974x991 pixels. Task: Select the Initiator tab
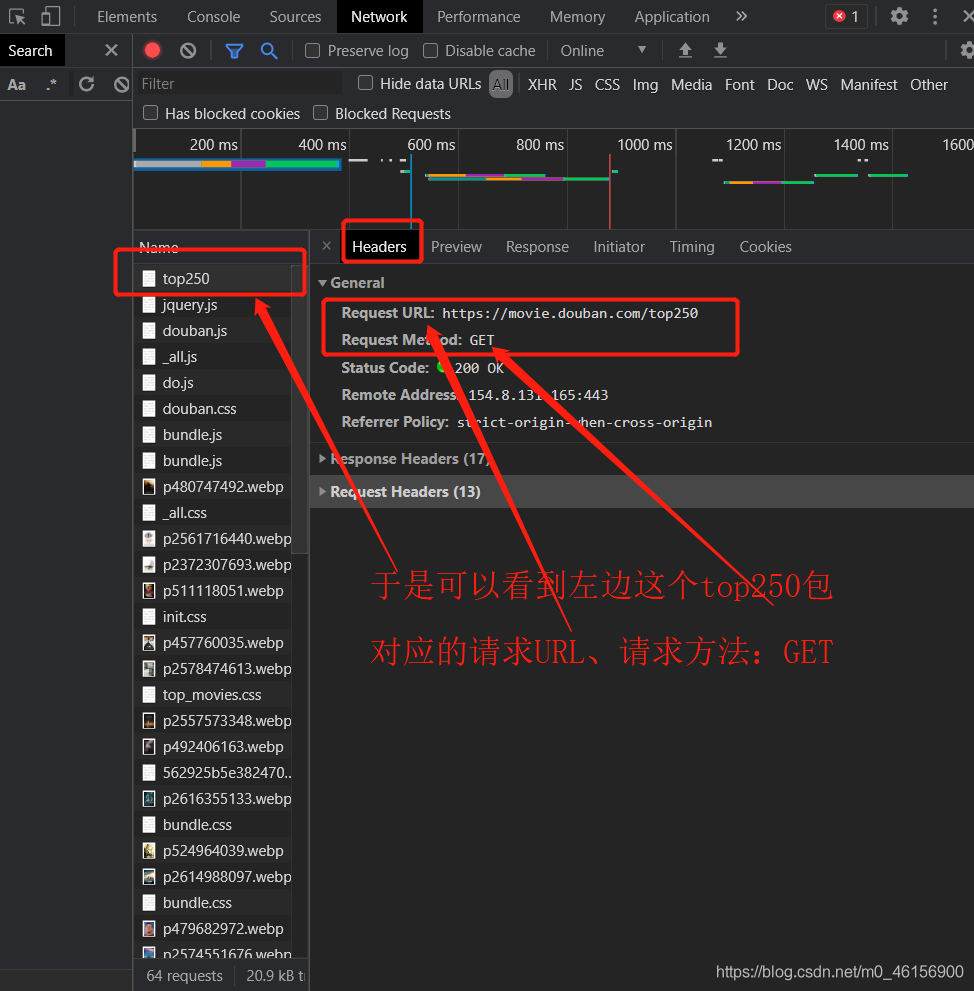pos(619,246)
